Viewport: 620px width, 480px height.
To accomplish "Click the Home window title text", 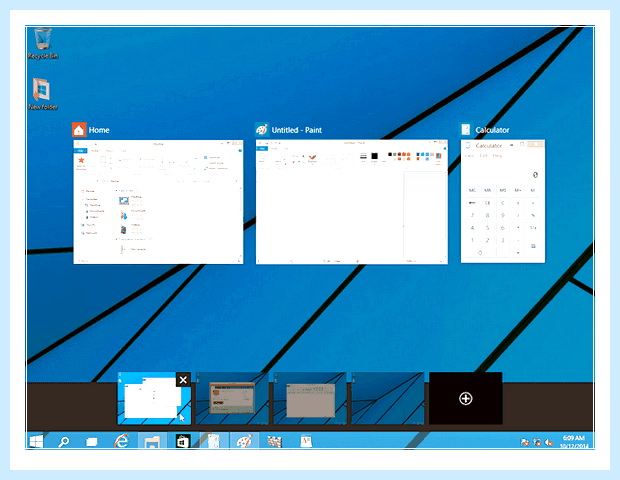I will (x=99, y=130).
